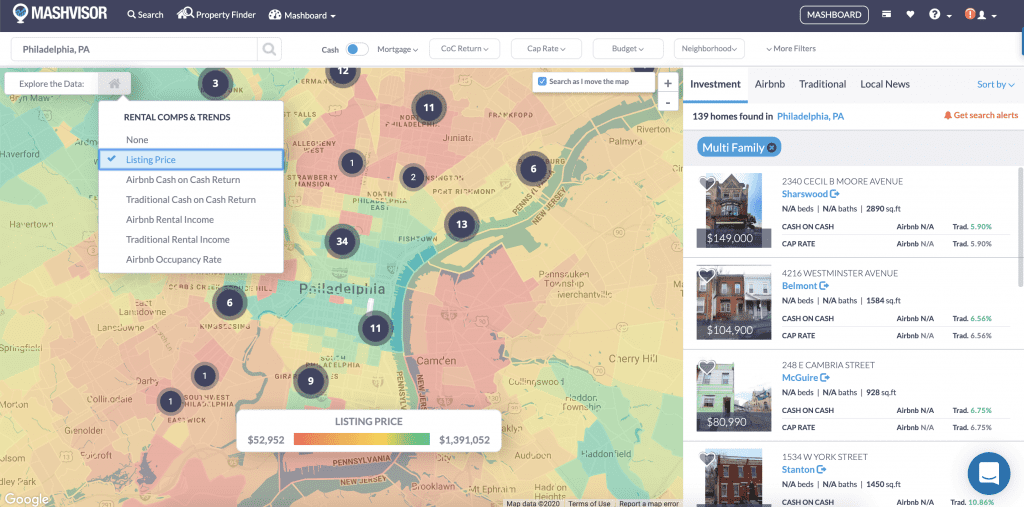This screenshot has width=1024, height=507.
Task: Expand More Filters
Action: pos(791,49)
